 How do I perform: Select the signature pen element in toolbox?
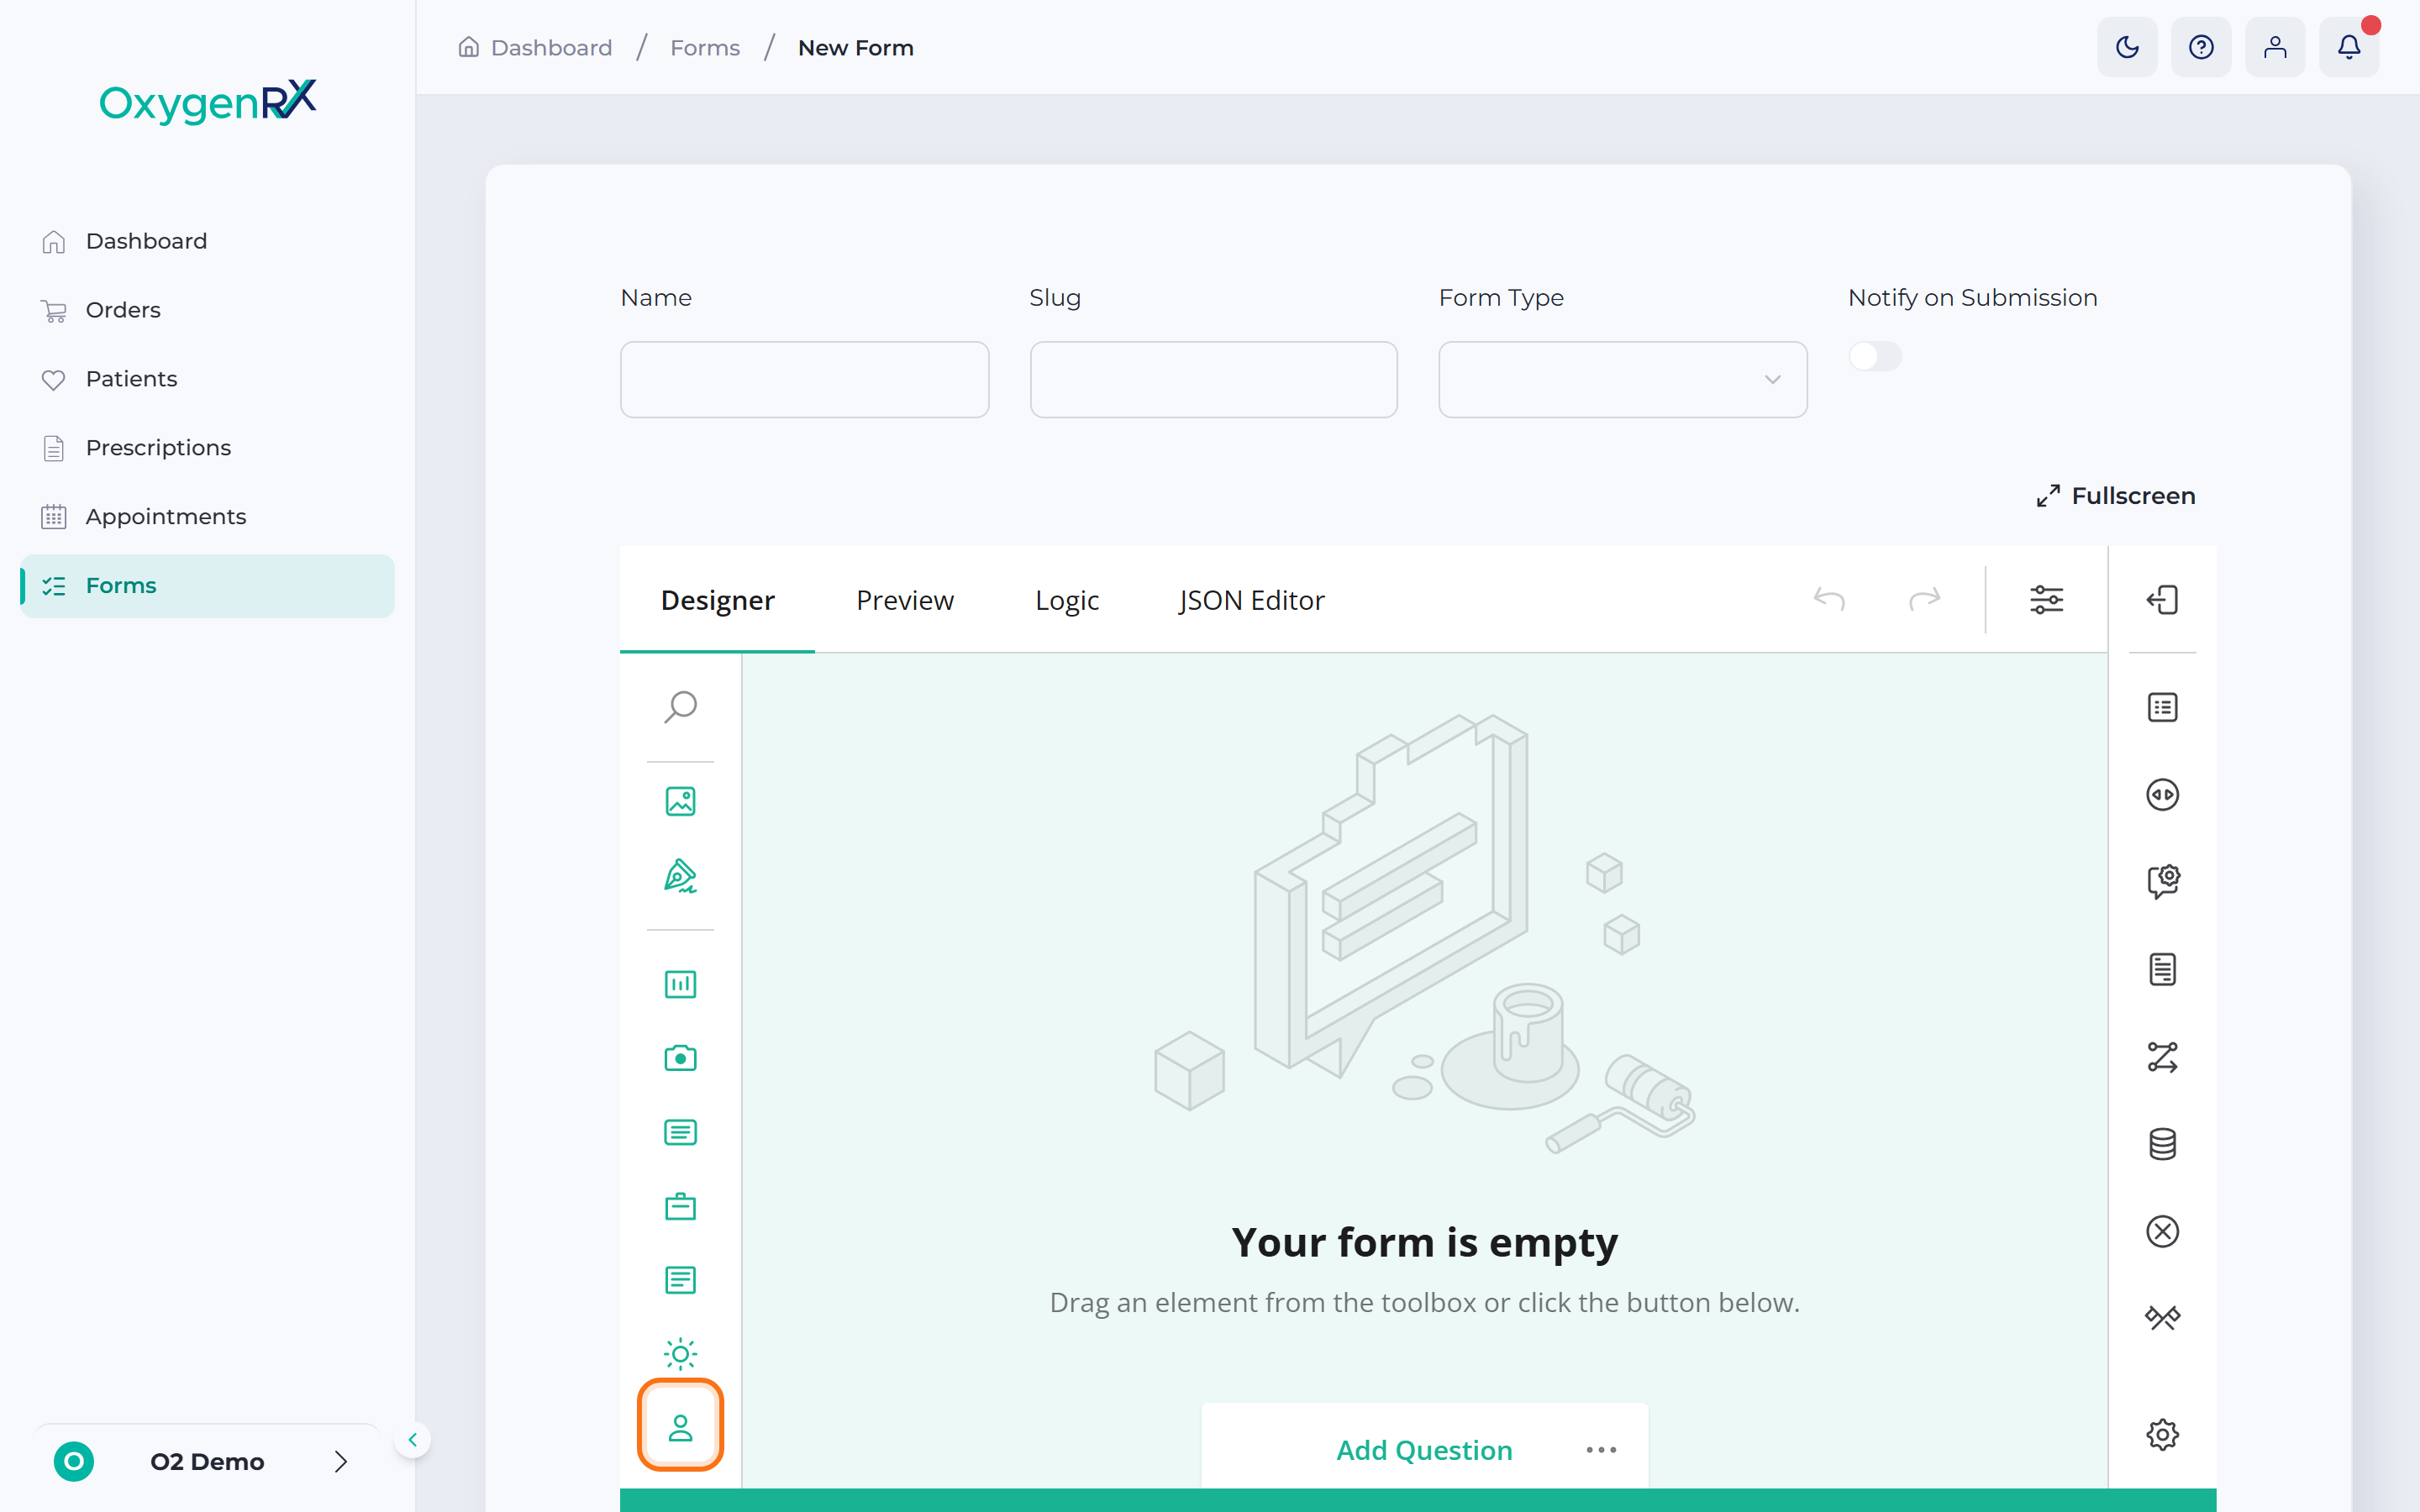click(680, 876)
